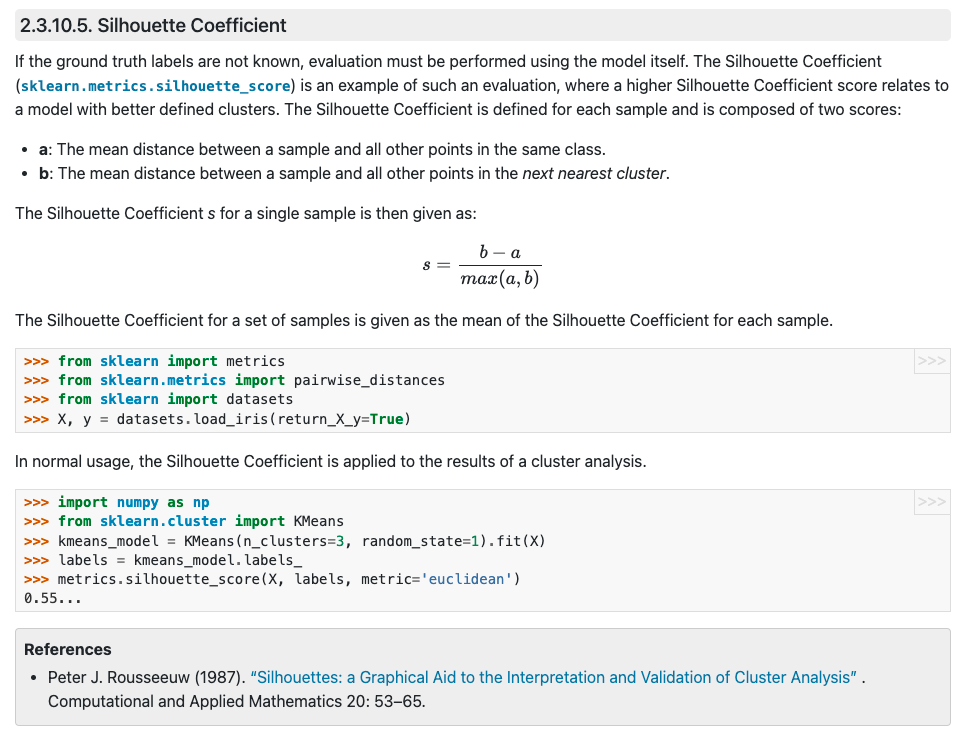Click the References box title
Screen dimensions: 961x732
[67, 650]
